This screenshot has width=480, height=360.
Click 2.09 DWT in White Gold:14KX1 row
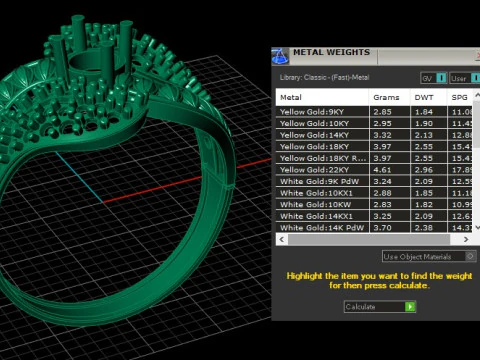click(428, 216)
